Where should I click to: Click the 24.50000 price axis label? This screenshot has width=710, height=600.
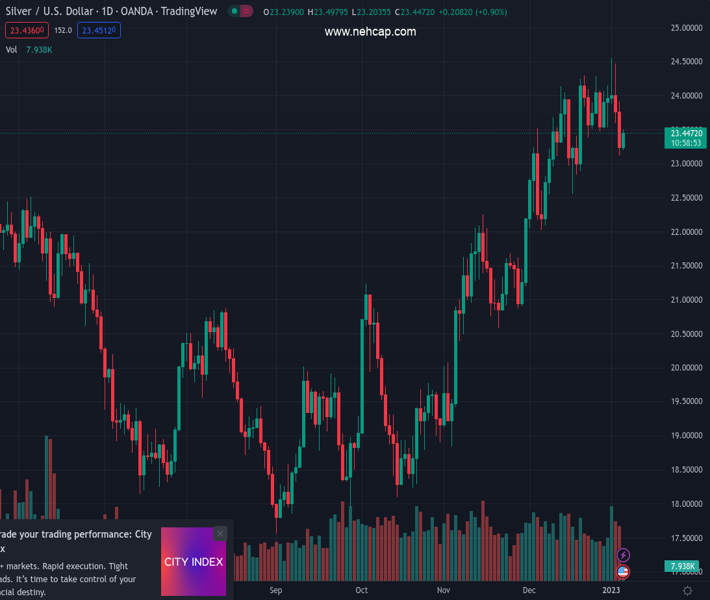click(686, 62)
